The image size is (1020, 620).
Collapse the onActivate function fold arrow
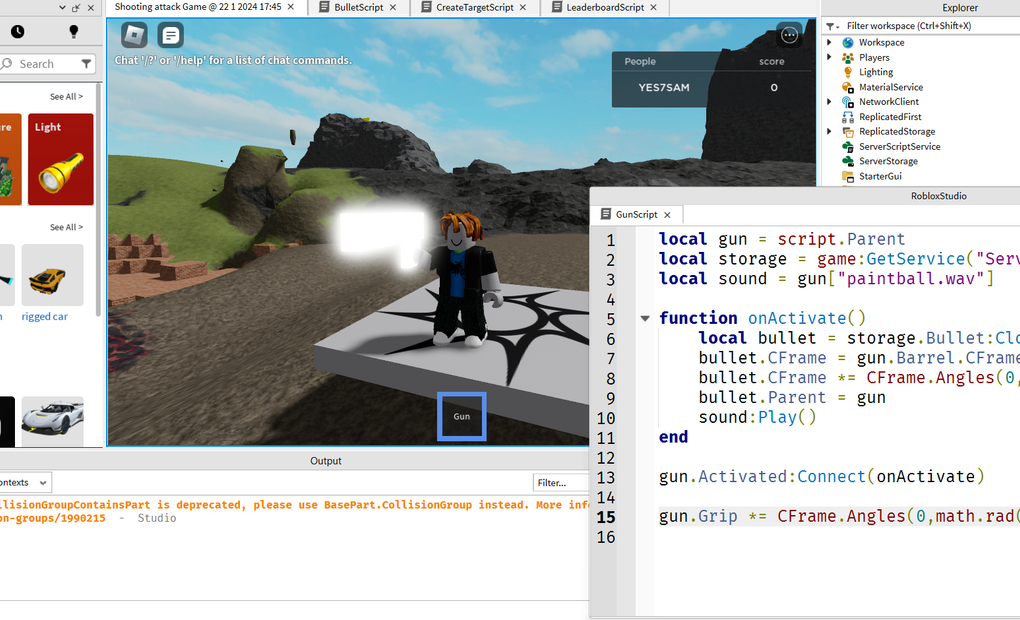tap(645, 318)
